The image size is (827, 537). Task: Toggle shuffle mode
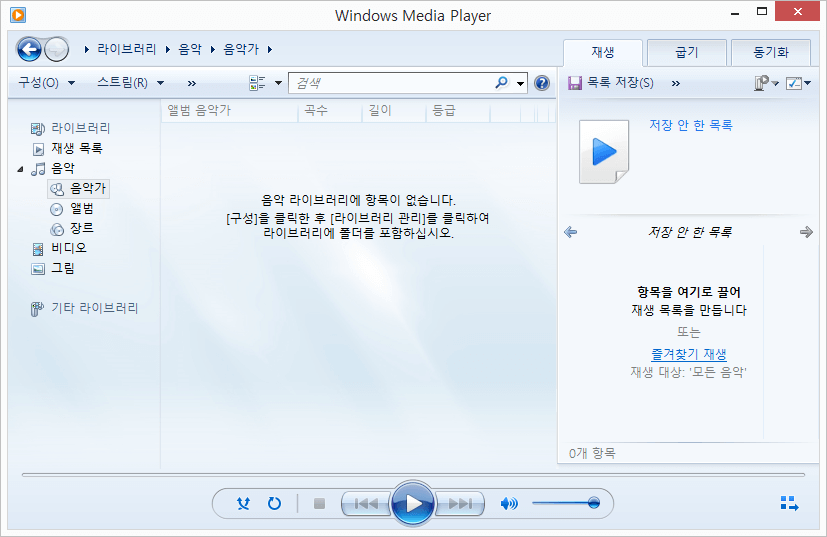(243, 503)
